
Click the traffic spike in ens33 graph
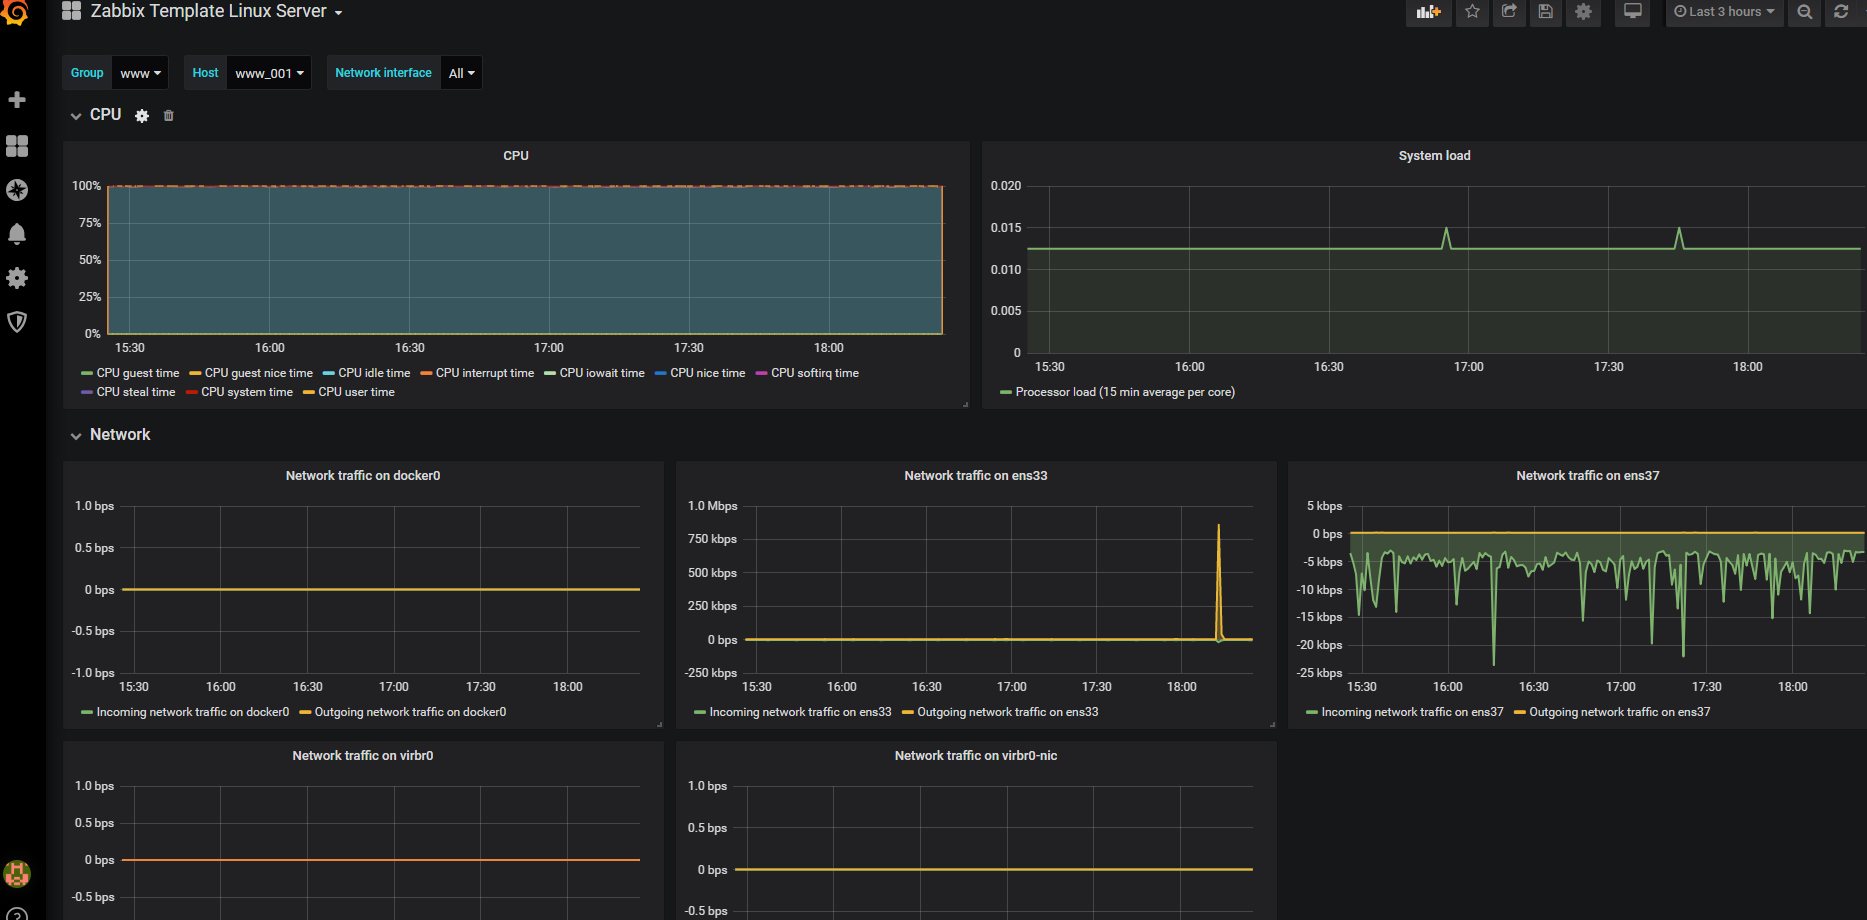tap(1218, 580)
